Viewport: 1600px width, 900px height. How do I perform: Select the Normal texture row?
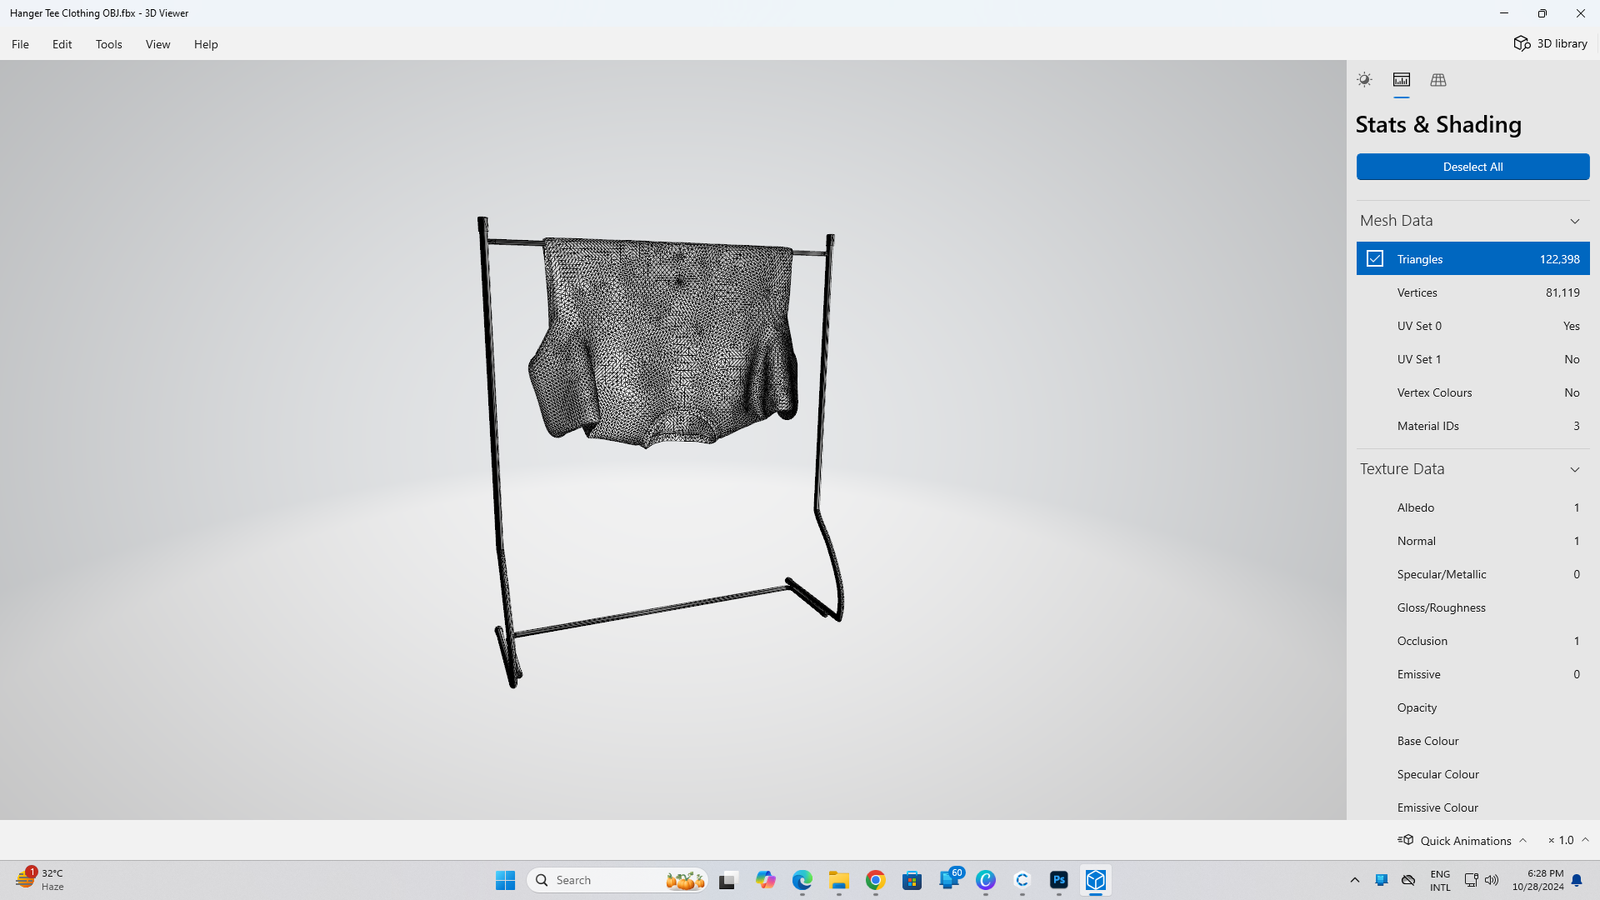[1473, 541]
